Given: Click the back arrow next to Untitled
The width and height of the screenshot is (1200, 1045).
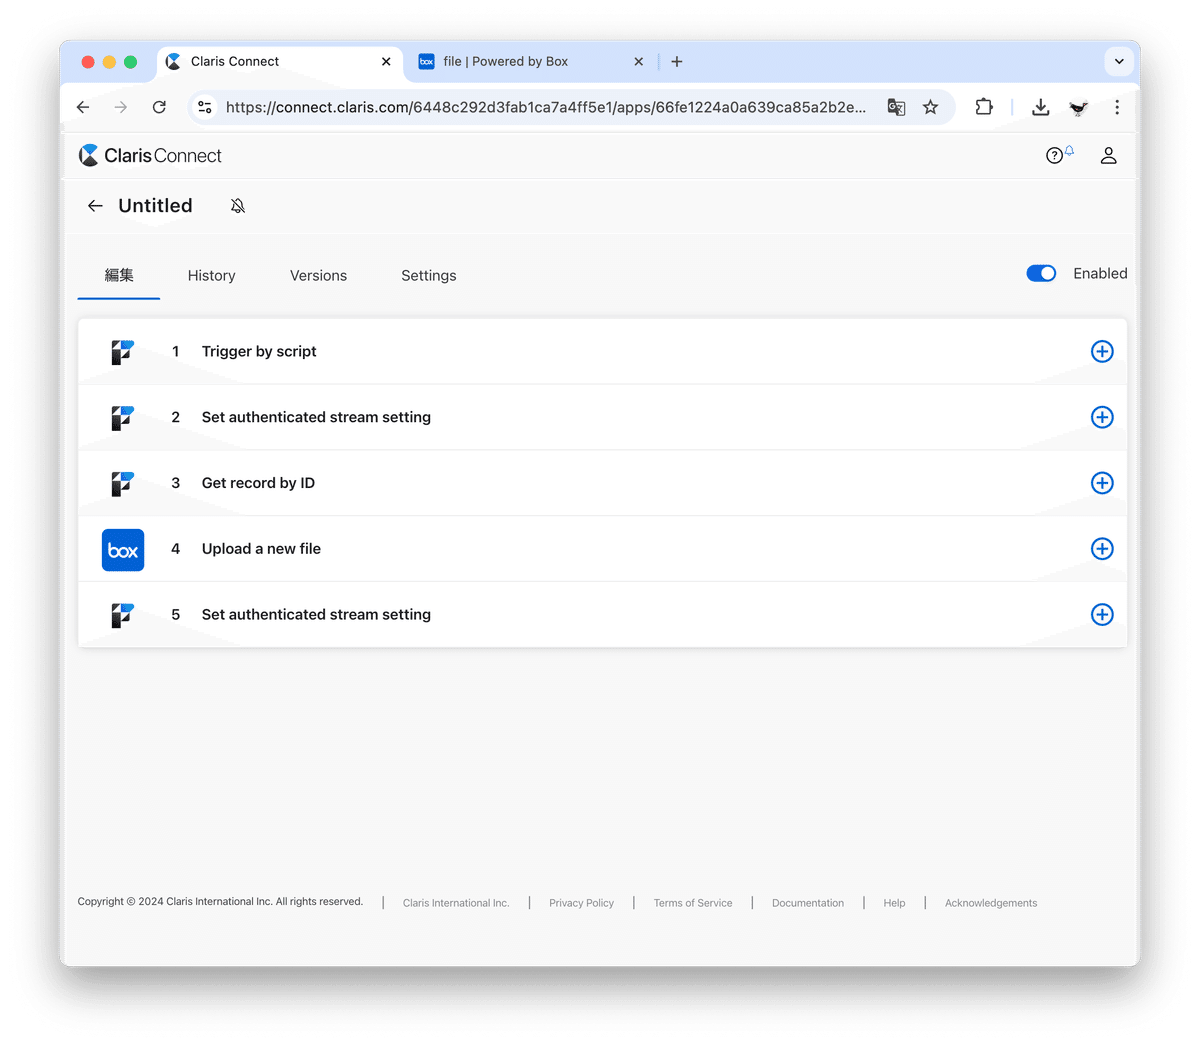Looking at the screenshot, I should click(x=95, y=205).
